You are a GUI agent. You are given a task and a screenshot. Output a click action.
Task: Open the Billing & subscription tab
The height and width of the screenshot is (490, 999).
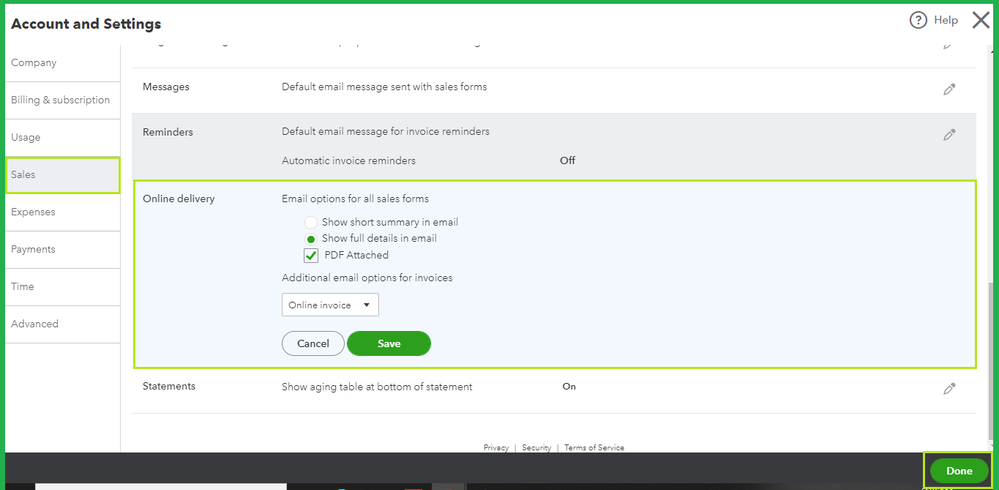[x=62, y=100]
